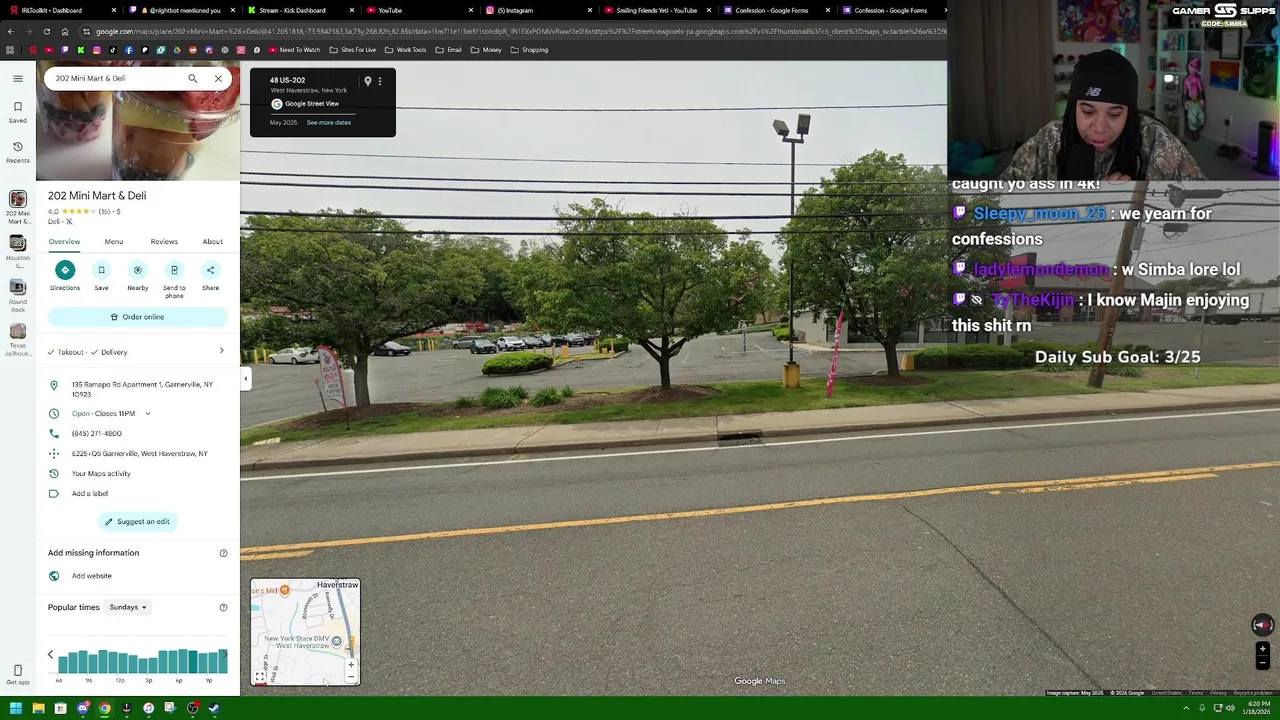Click the 202 Mini Mart search field
The width and height of the screenshot is (1280, 720).
[x=115, y=78]
